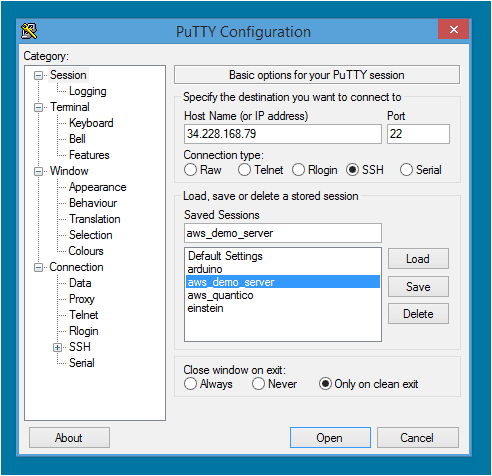Collapse the Session tree node
This screenshot has height=476, width=492.
(38, 76)
